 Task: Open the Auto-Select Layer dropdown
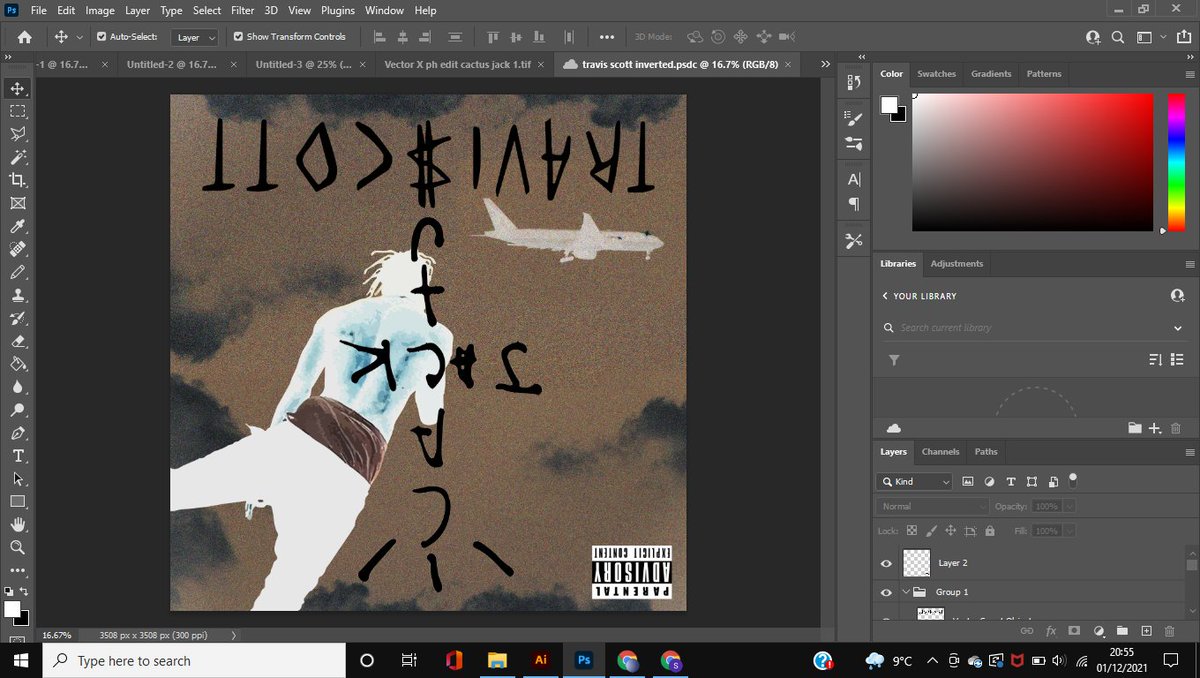(195, 37)
